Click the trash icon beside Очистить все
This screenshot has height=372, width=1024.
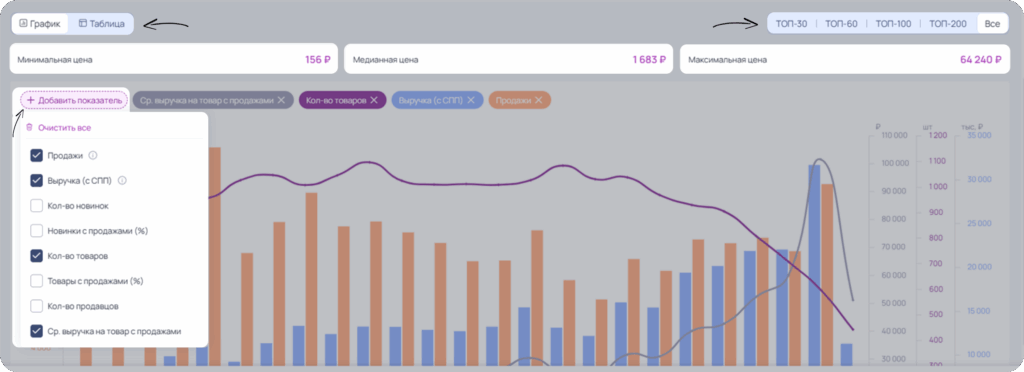coord(29,128)
